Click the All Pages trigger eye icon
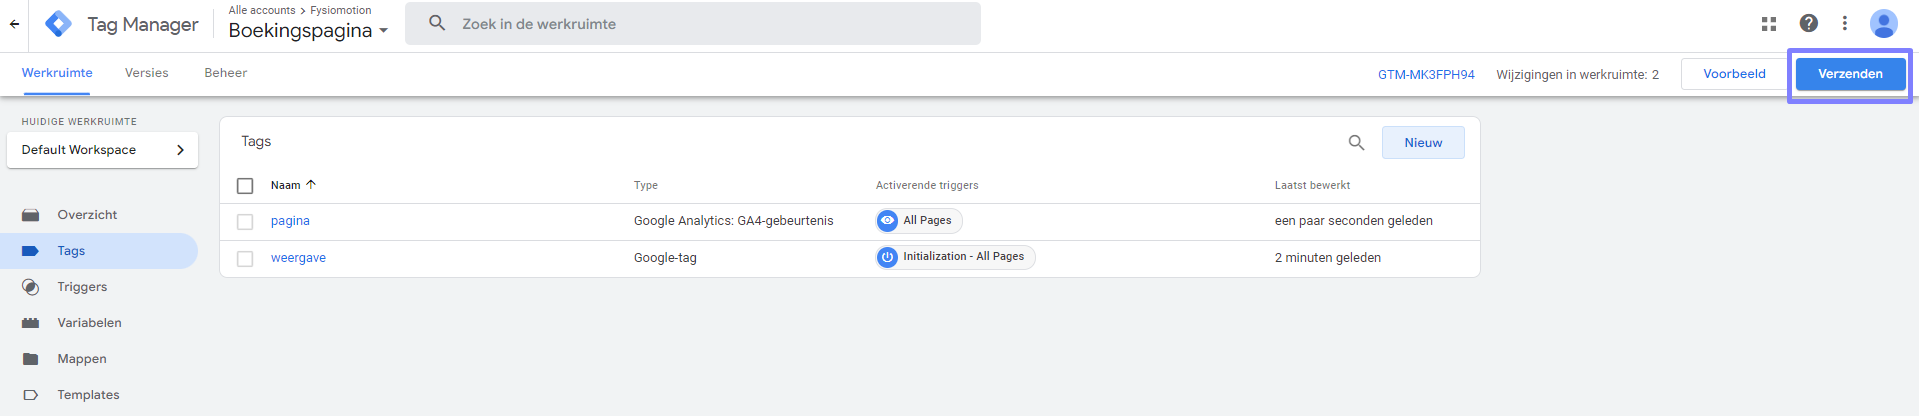The height and width of the screenshot is (416, 1919). point(887,220)
